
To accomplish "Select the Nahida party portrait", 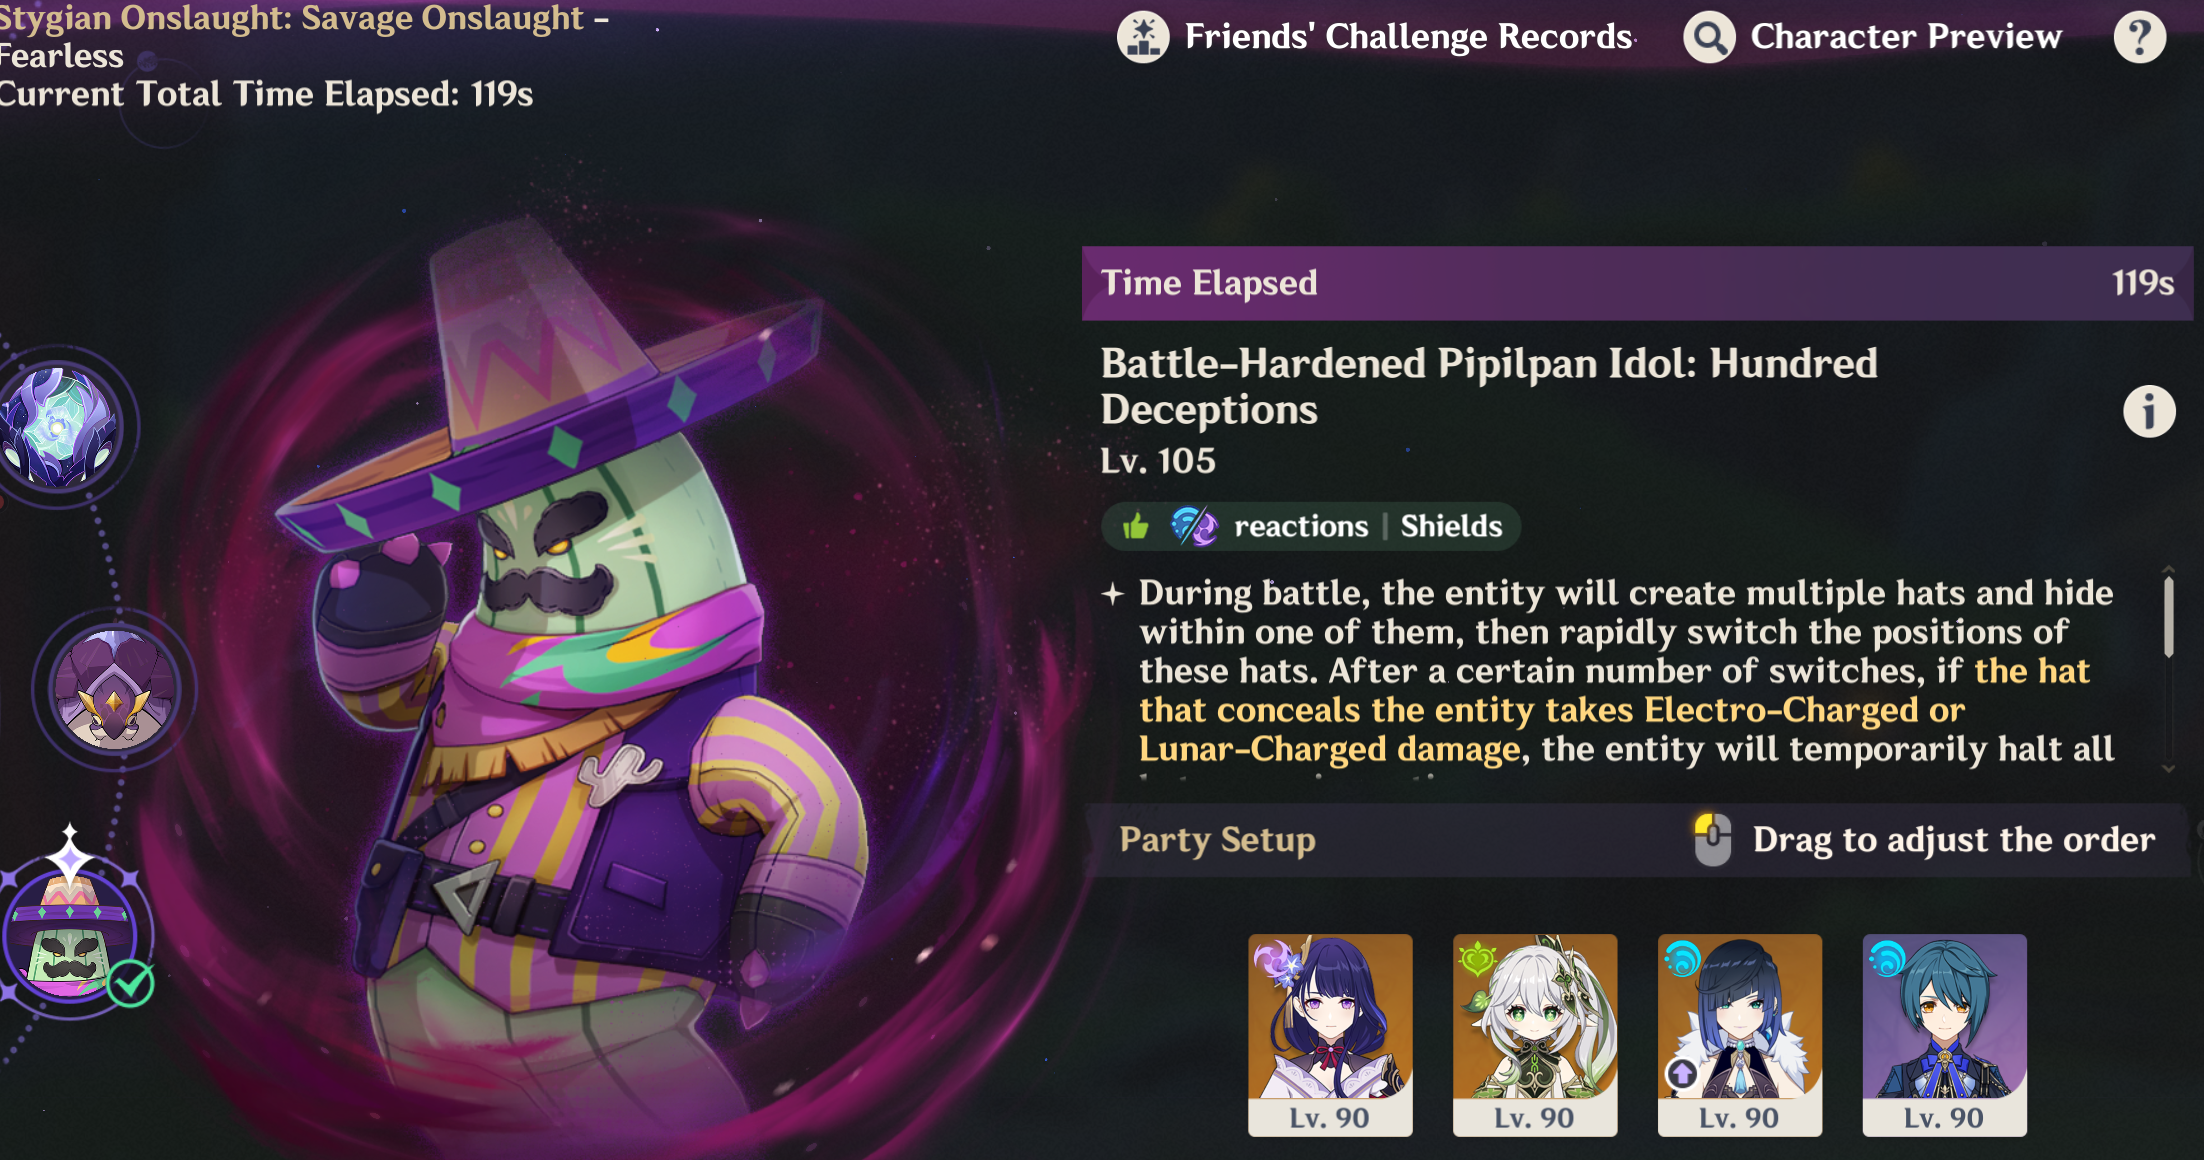I will [x=1535, y=1034].
